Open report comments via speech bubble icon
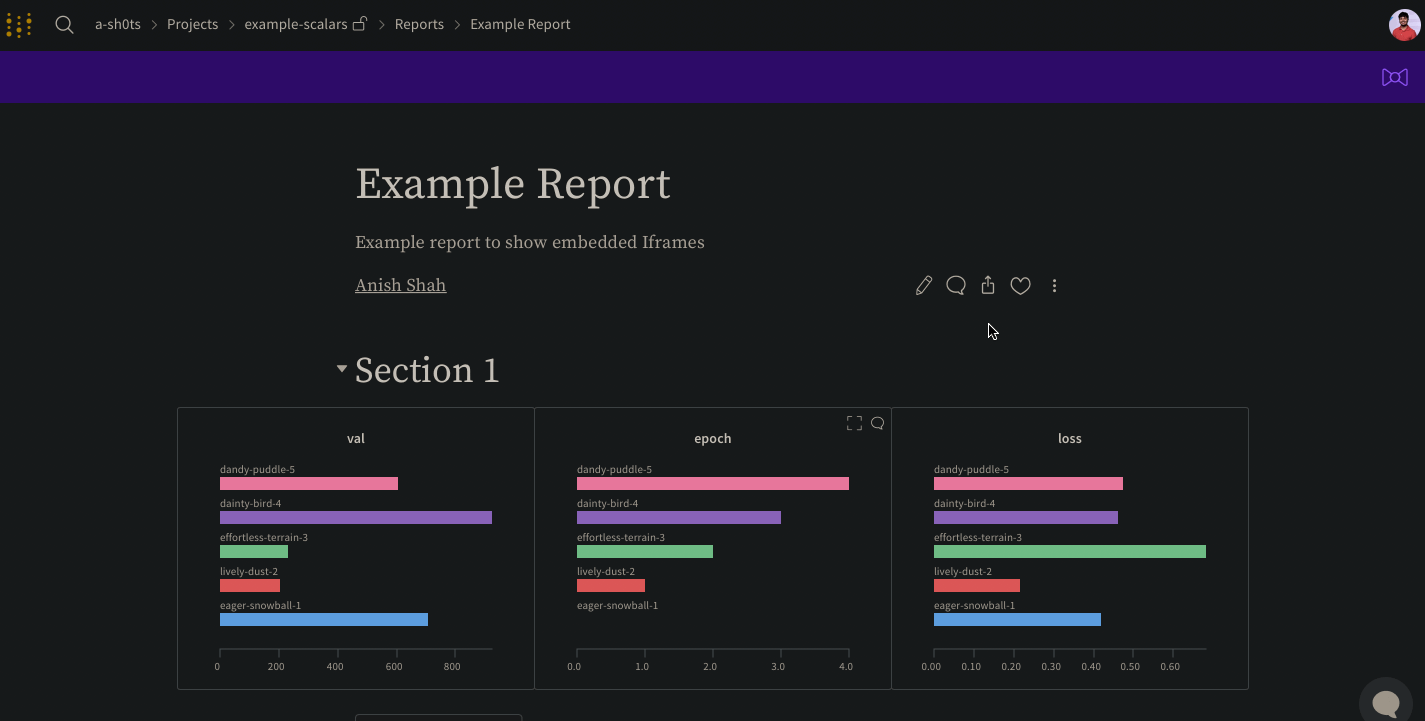The width and height of the screenshot is (1425, 721). 955,285
